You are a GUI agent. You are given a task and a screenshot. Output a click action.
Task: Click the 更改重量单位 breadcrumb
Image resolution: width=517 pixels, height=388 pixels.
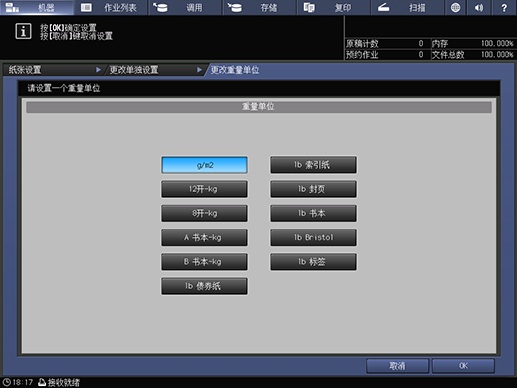point(235,70)
